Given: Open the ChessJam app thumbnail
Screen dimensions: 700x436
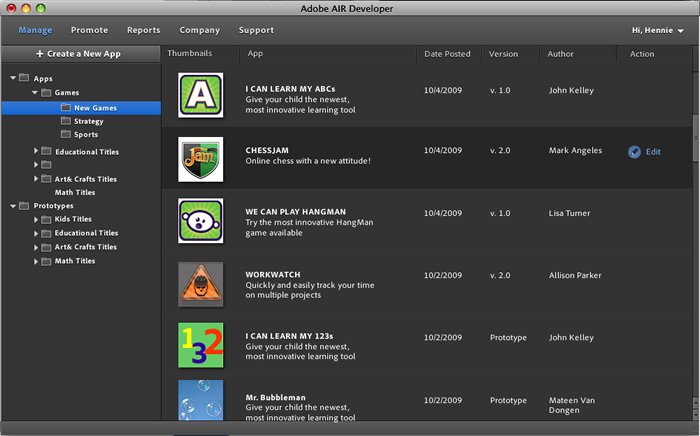Looking at the screenshot, I should point(200,159).
